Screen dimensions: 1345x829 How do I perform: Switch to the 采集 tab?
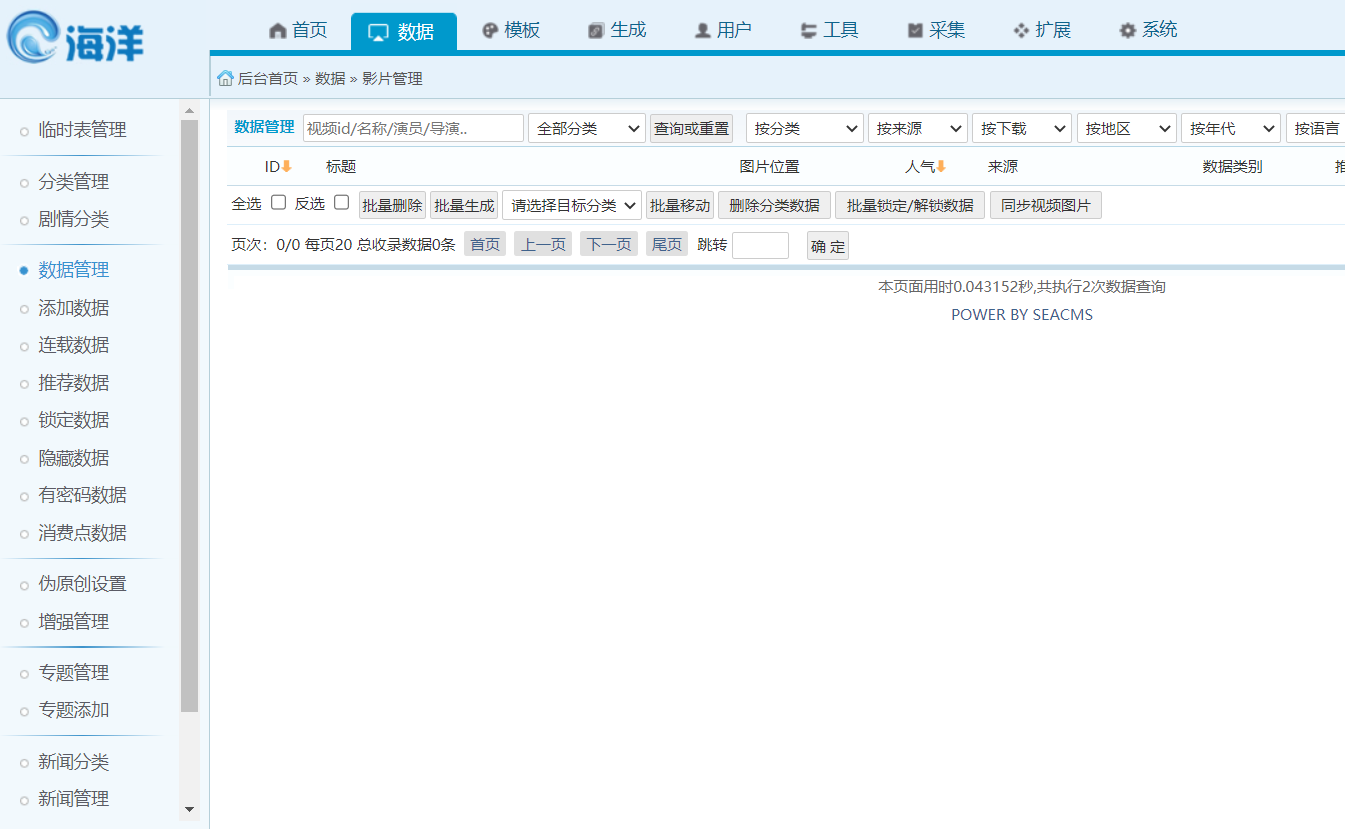[x=936, y=30]
